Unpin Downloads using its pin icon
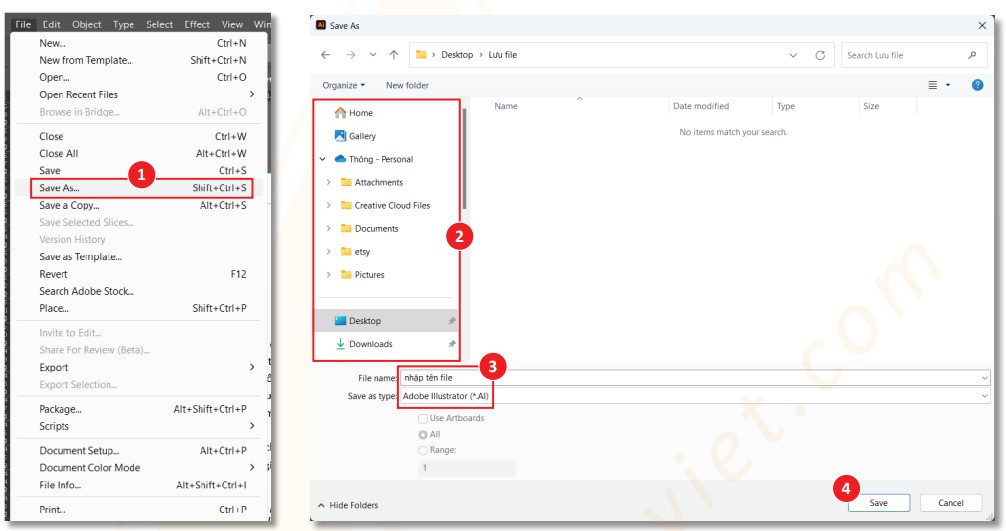1006x531 pixels. pyautogui.click(x=452, y=344)
